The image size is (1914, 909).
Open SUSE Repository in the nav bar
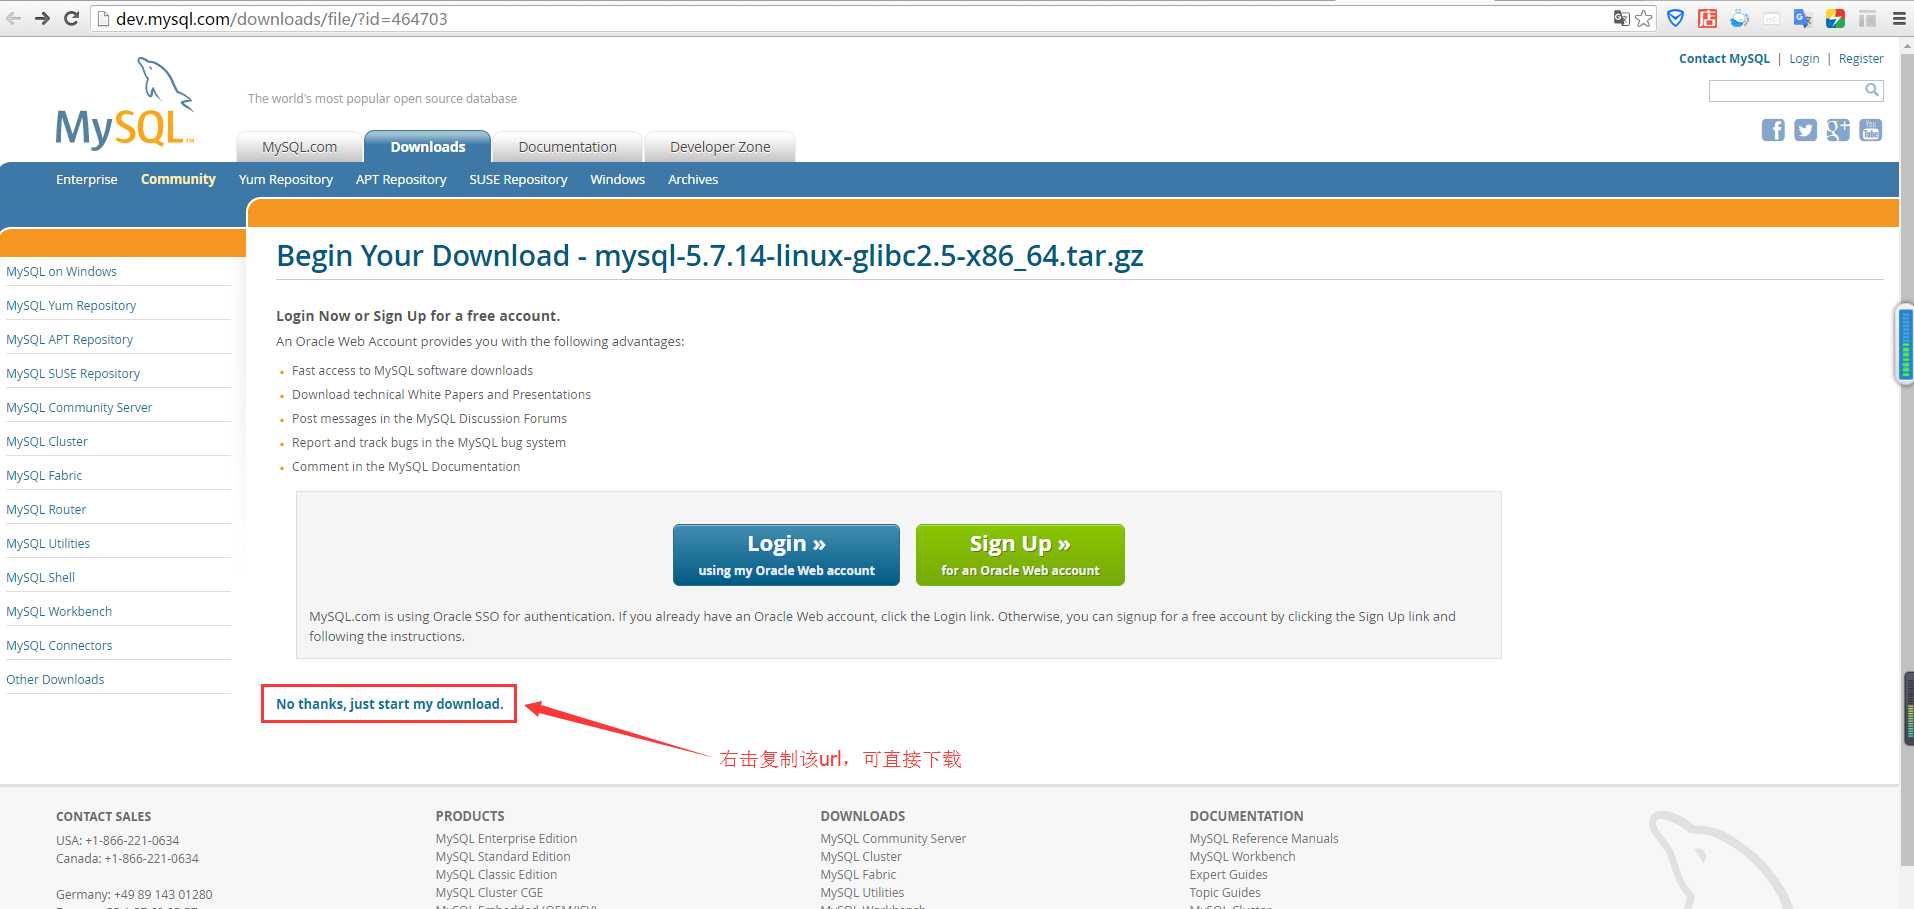point(518,180)
